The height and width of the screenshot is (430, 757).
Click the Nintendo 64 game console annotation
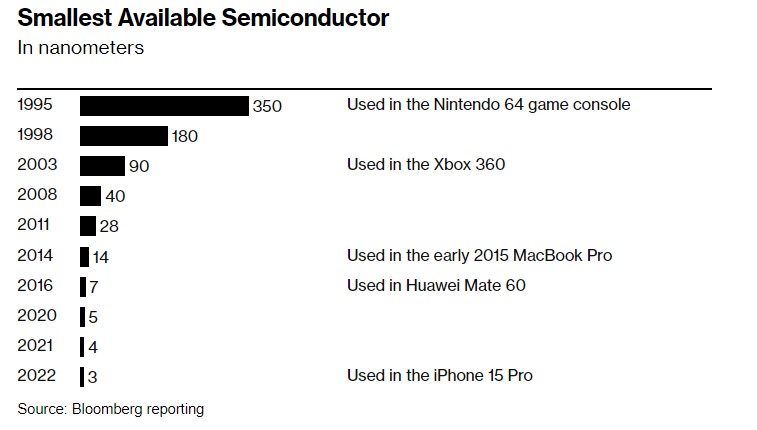coord(488,104)
